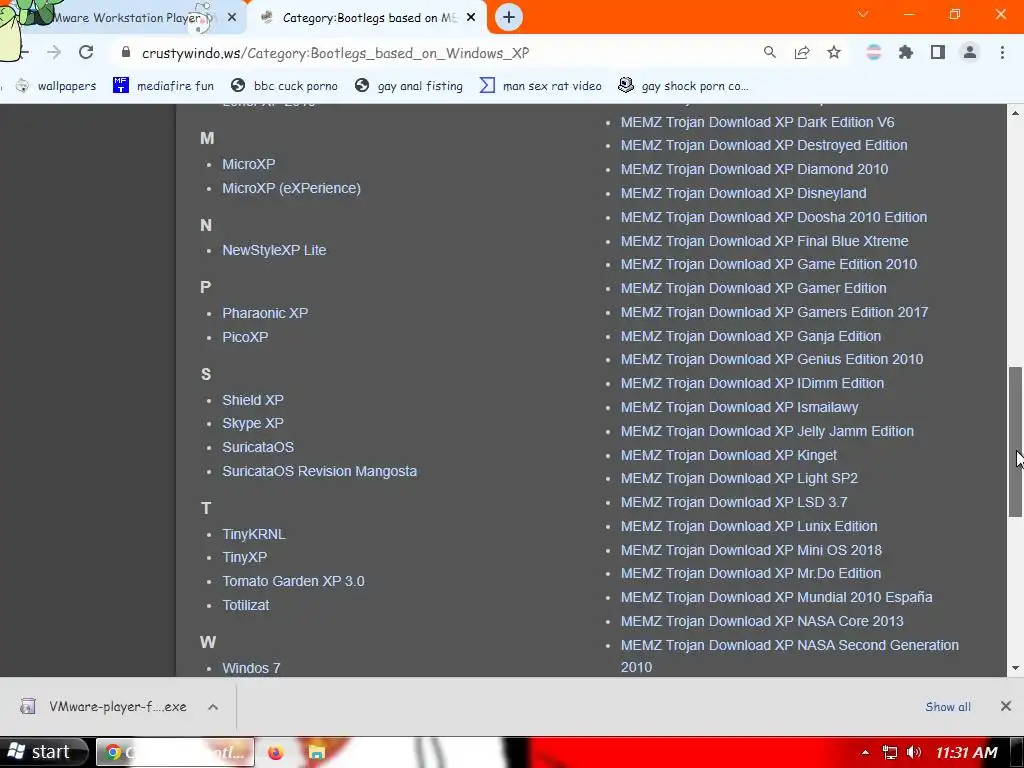
Task: Open the Skype XP link
Action: pyautogui.click(x=253, y=423)
